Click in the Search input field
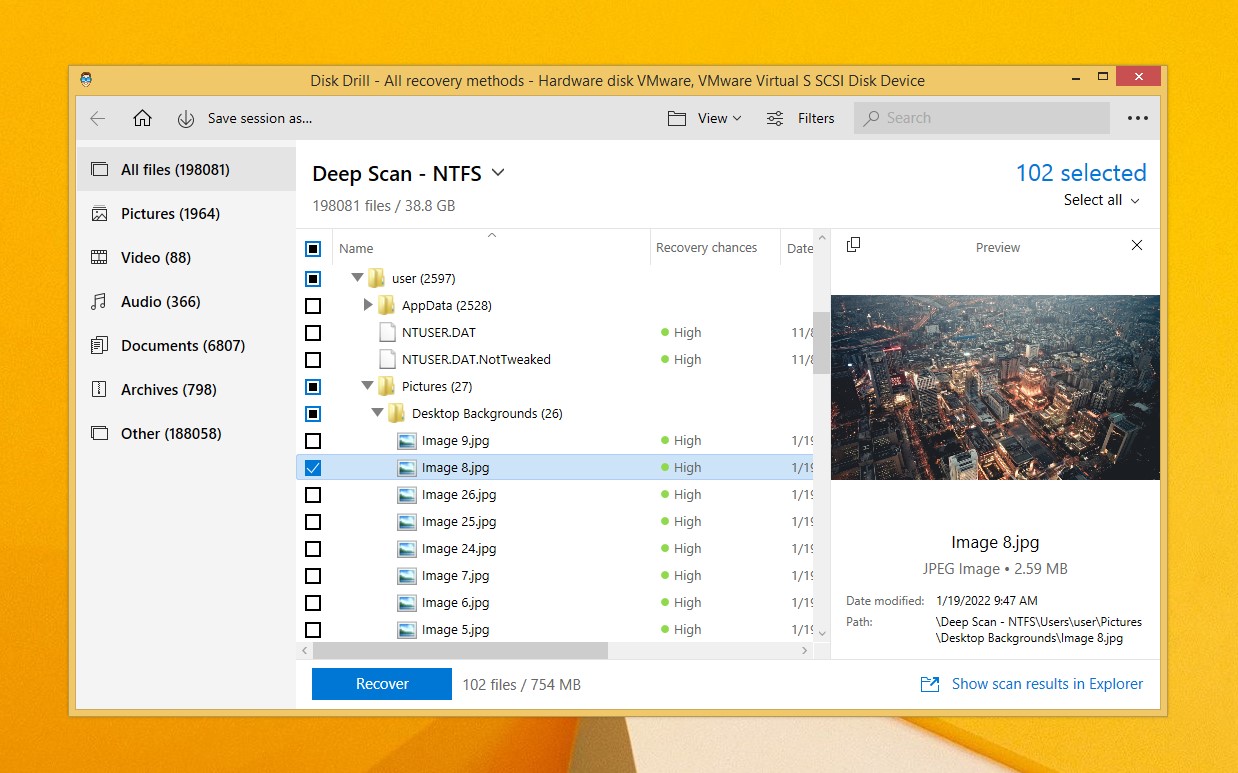The height and width of the screenshot is (773, 1238). [x=982, y=118]
